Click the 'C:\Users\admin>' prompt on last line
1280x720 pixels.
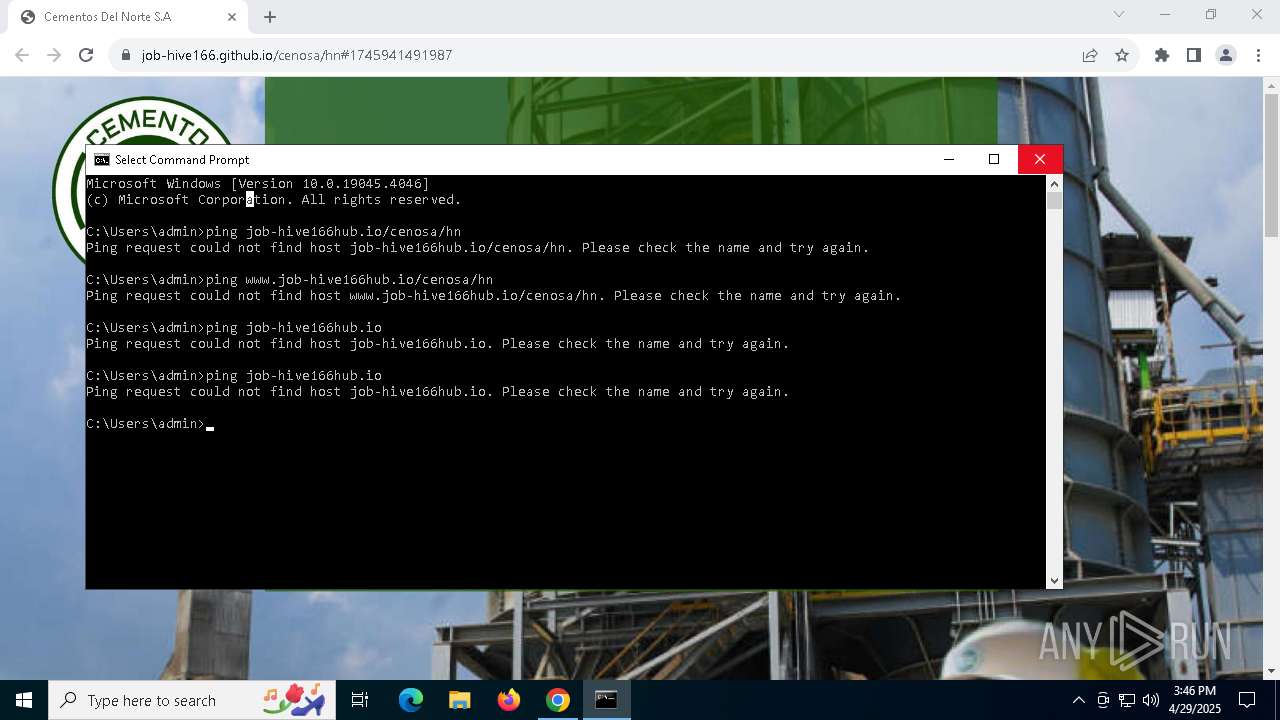pyautogui.click(x=146, y=424)
